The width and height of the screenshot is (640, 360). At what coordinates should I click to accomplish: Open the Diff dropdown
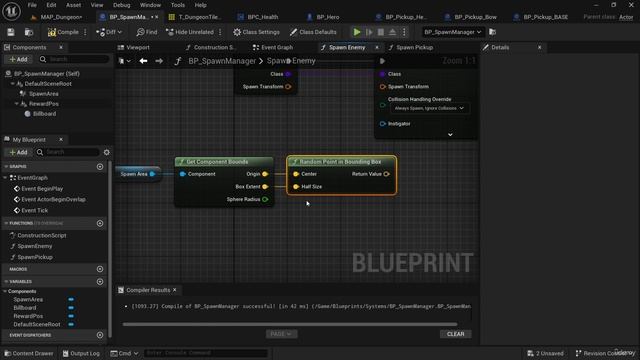109,32
